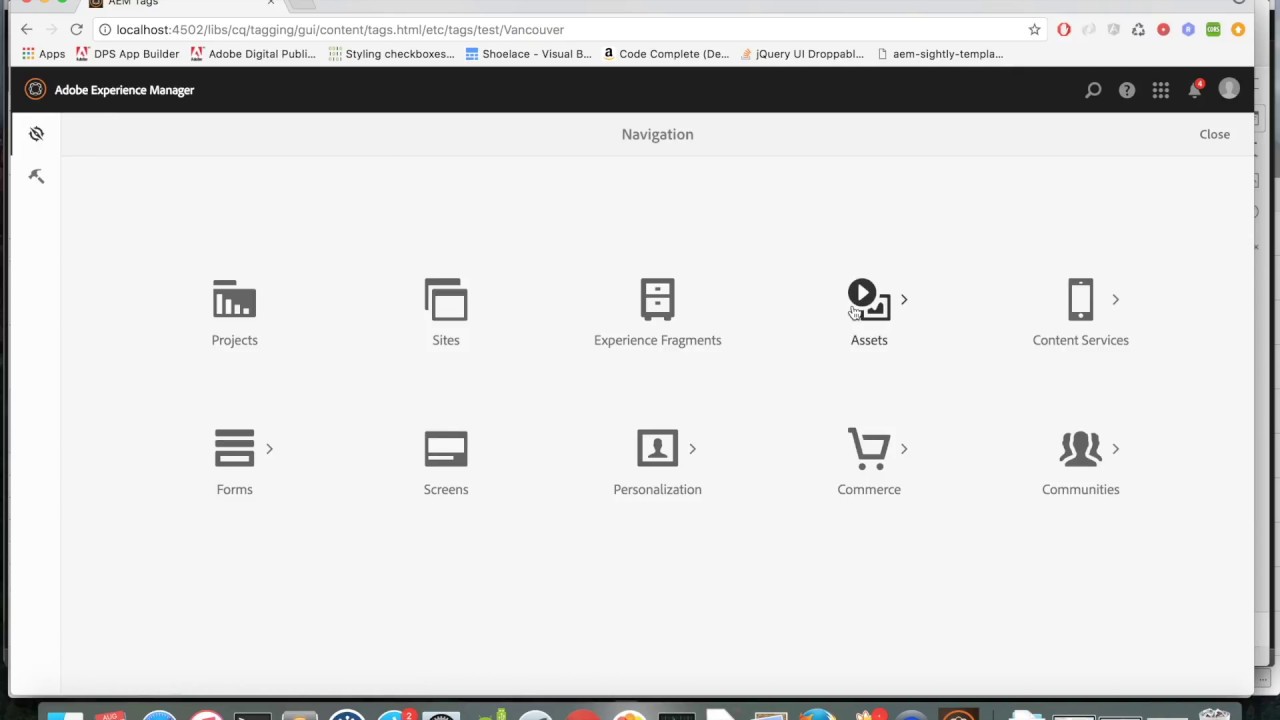Expand the Content Services submenu chevron
This screenshot has width=1280, height=720.
[1115, 299]
